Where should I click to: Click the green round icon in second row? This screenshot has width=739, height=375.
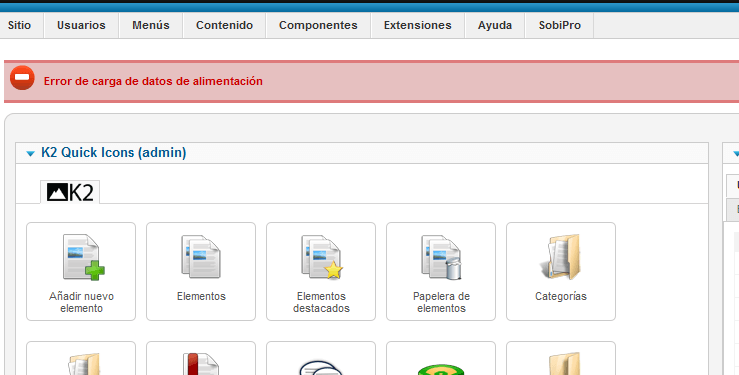click(441, 369)
